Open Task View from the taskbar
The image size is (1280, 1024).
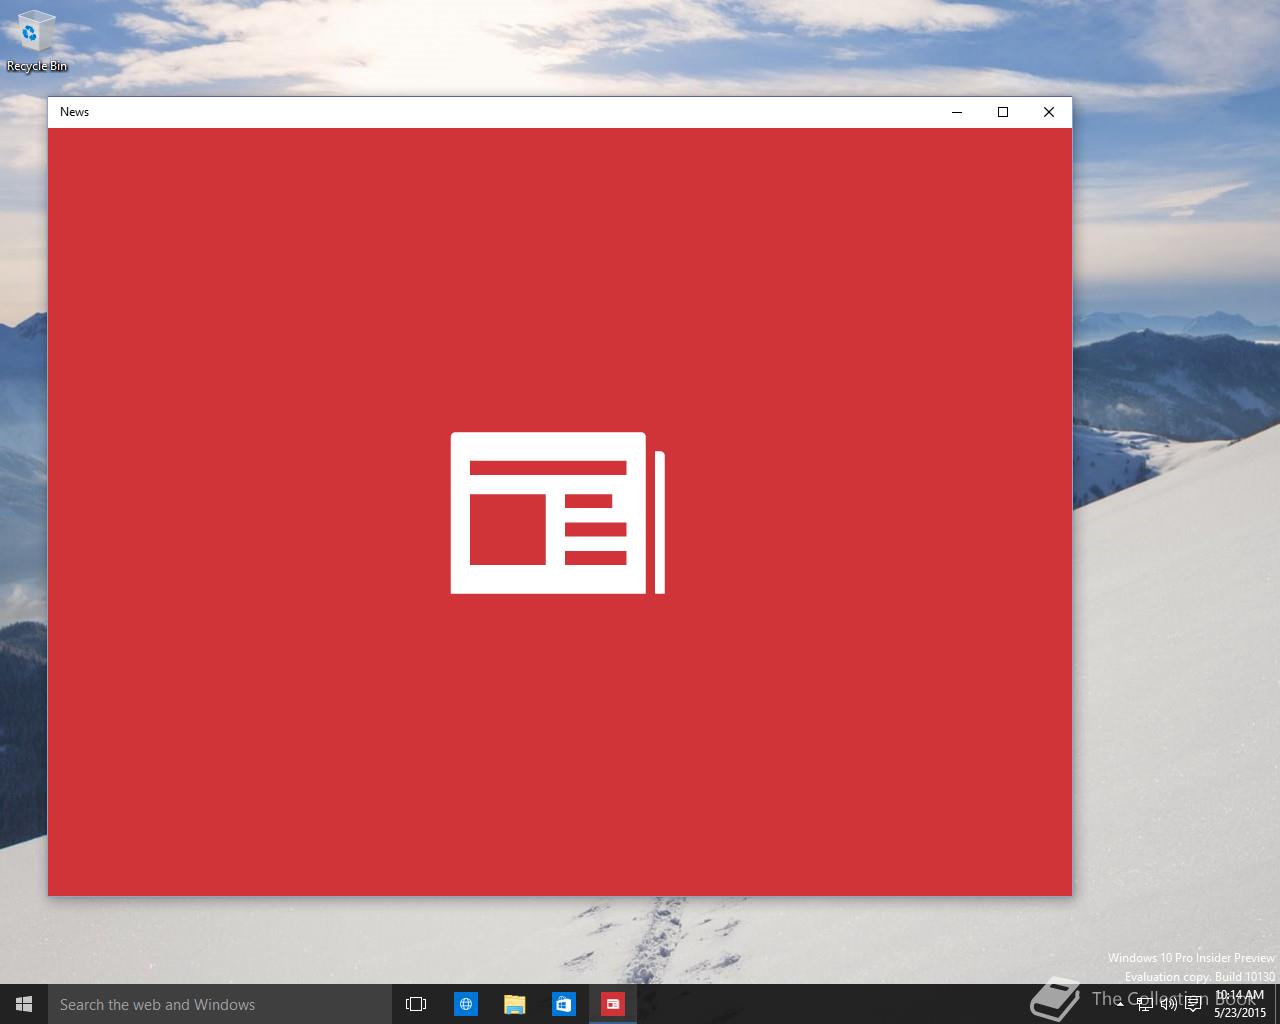(416, 1004)
